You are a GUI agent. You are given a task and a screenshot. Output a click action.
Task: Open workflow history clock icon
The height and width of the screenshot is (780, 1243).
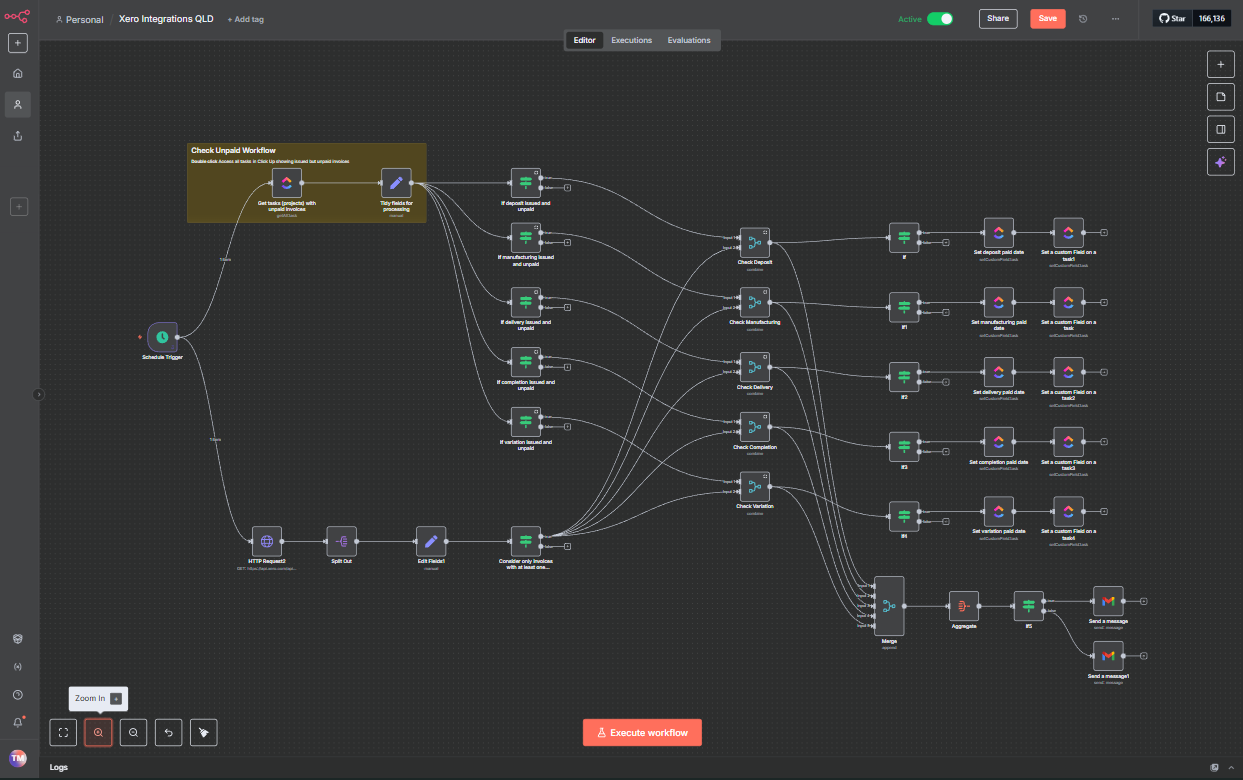(1083, 19)
